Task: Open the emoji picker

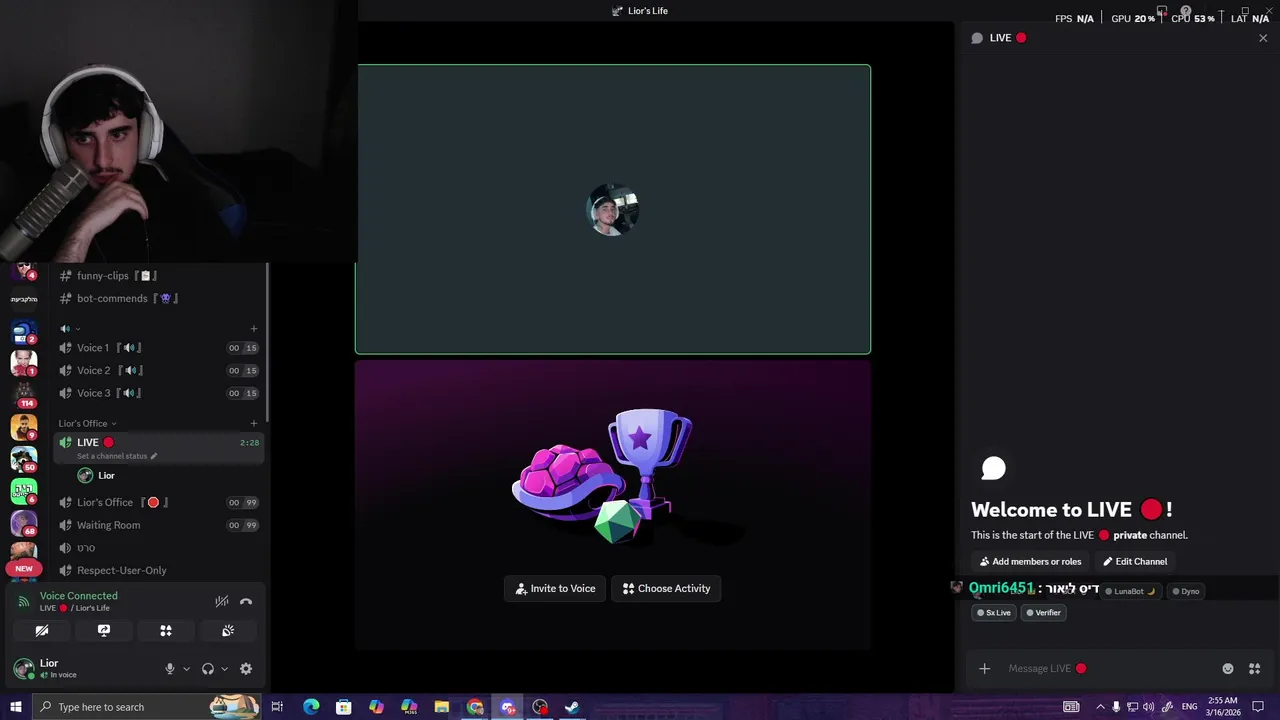Action: (1228, 669)
